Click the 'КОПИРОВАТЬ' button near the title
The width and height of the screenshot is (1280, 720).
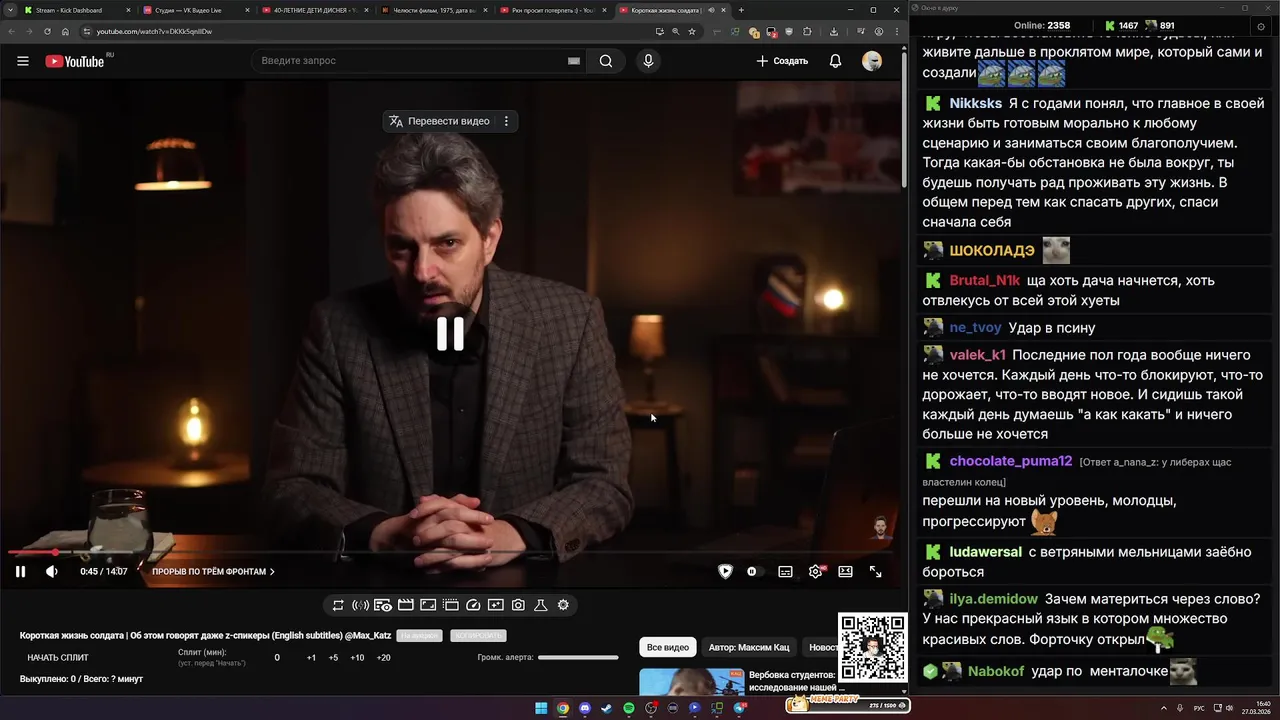pyautogui.click(x=478, y=636)
